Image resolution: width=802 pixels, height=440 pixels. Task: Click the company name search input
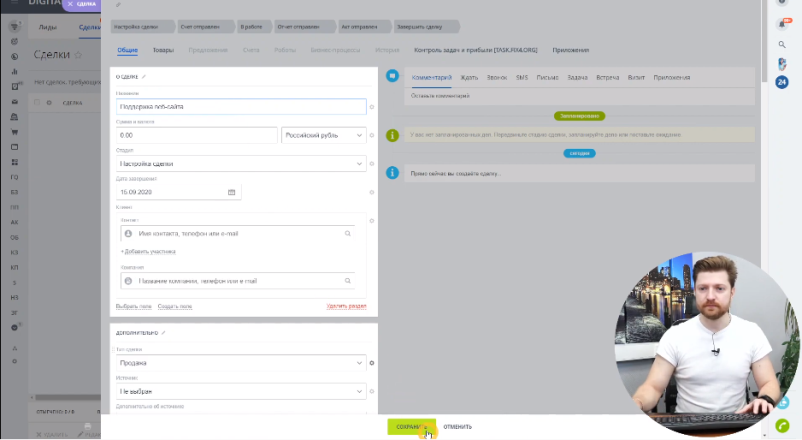(238, 281)
